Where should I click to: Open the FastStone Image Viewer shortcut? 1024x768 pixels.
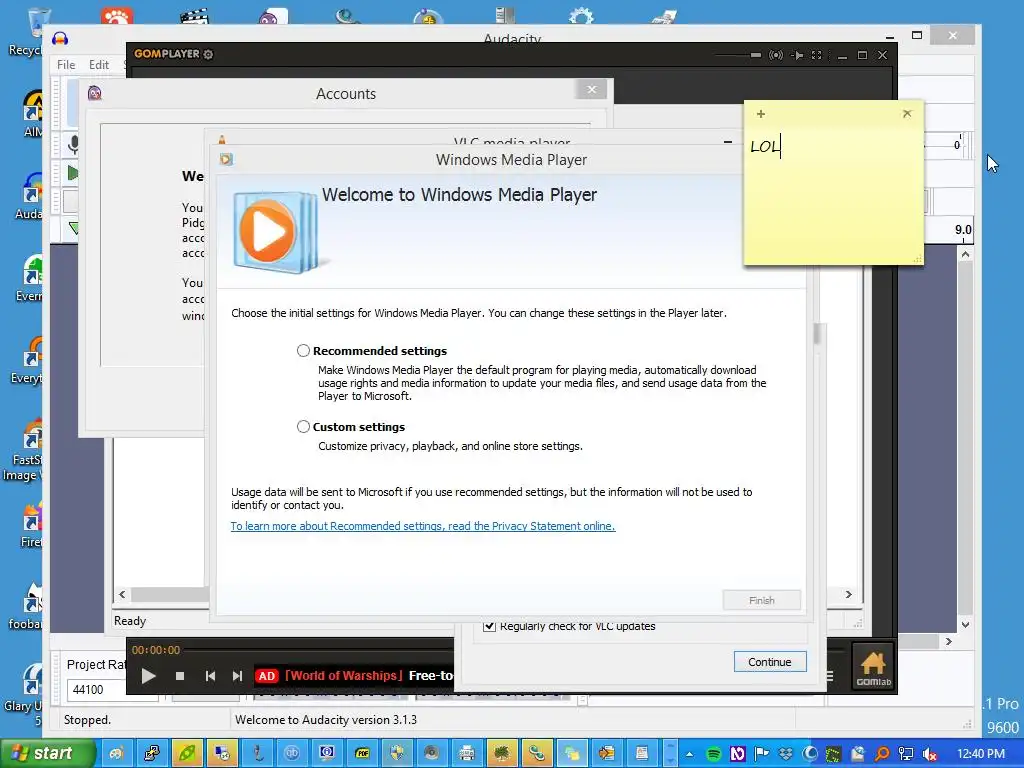click(x=23, y=451)
